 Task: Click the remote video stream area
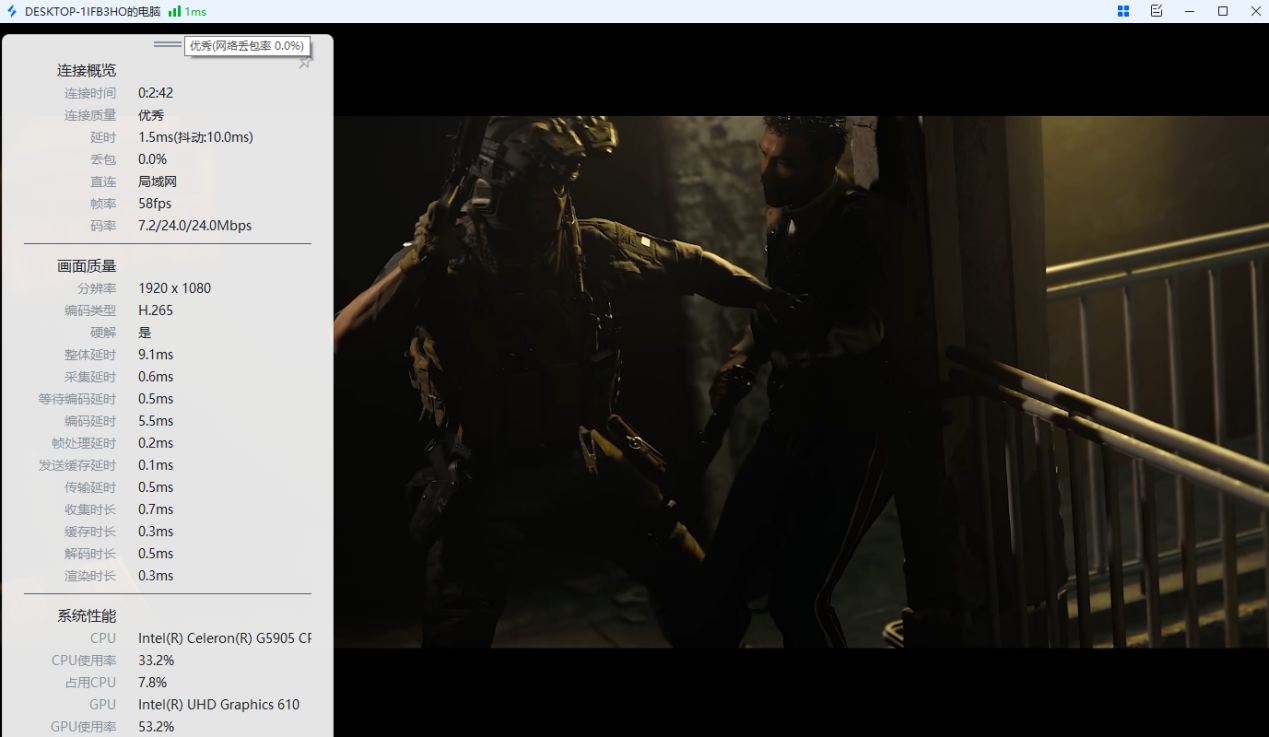801,382
